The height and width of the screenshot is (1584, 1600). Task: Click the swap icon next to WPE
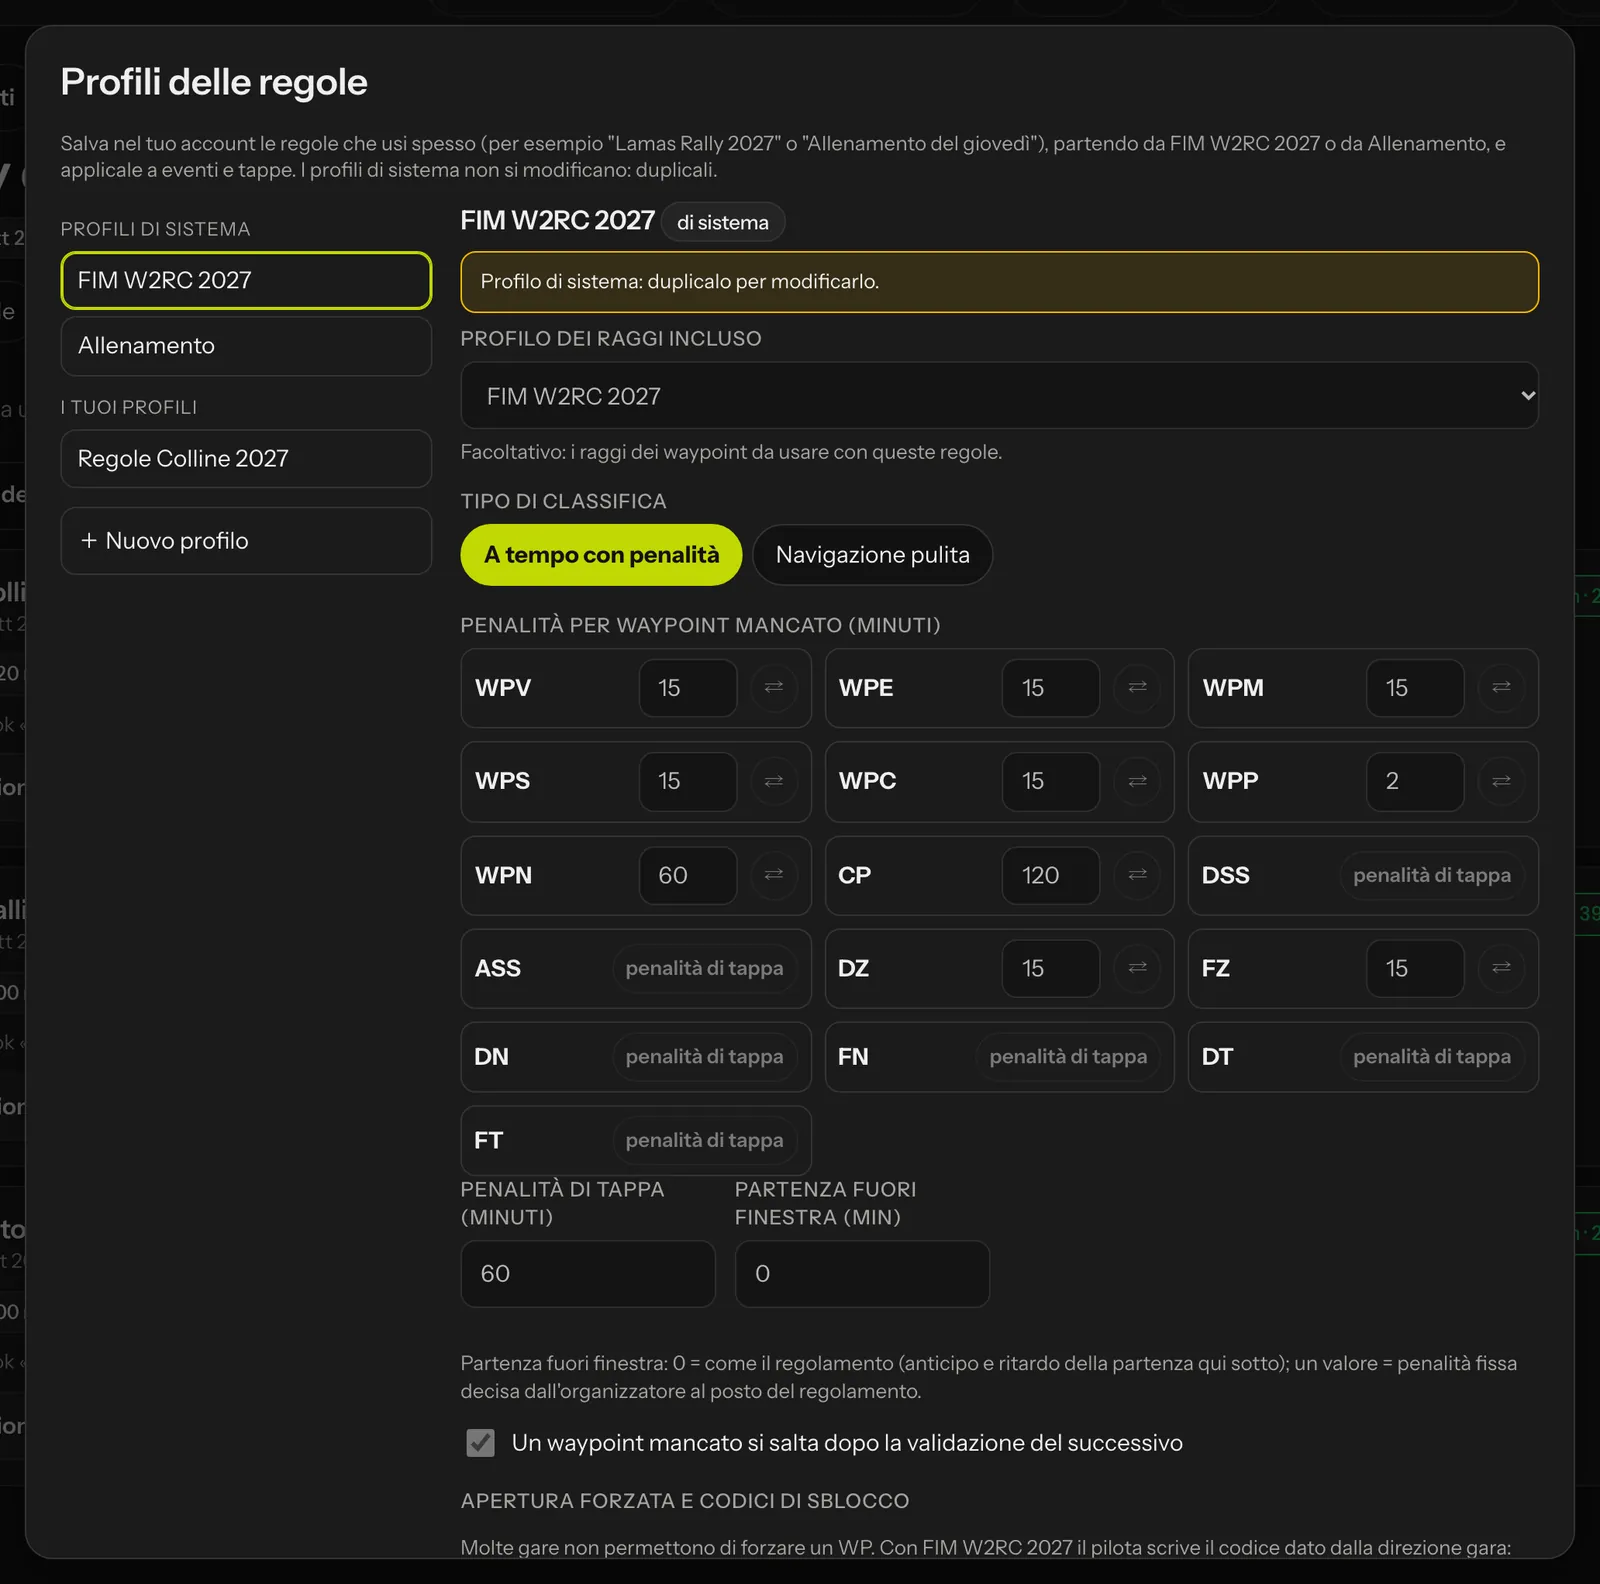point(1137,687)
